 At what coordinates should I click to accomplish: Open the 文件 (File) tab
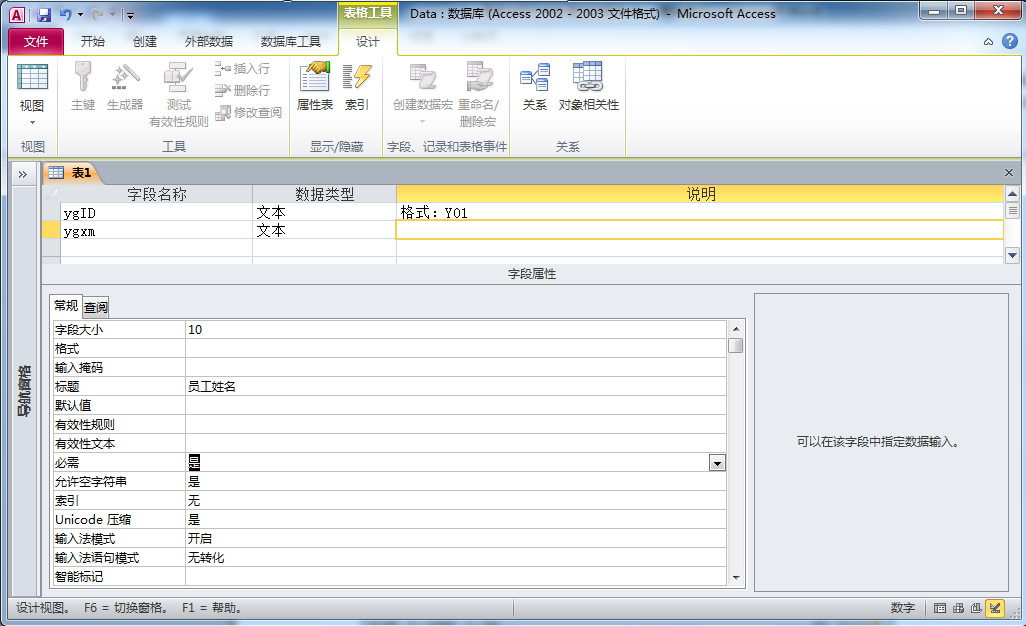click(36, 42)
